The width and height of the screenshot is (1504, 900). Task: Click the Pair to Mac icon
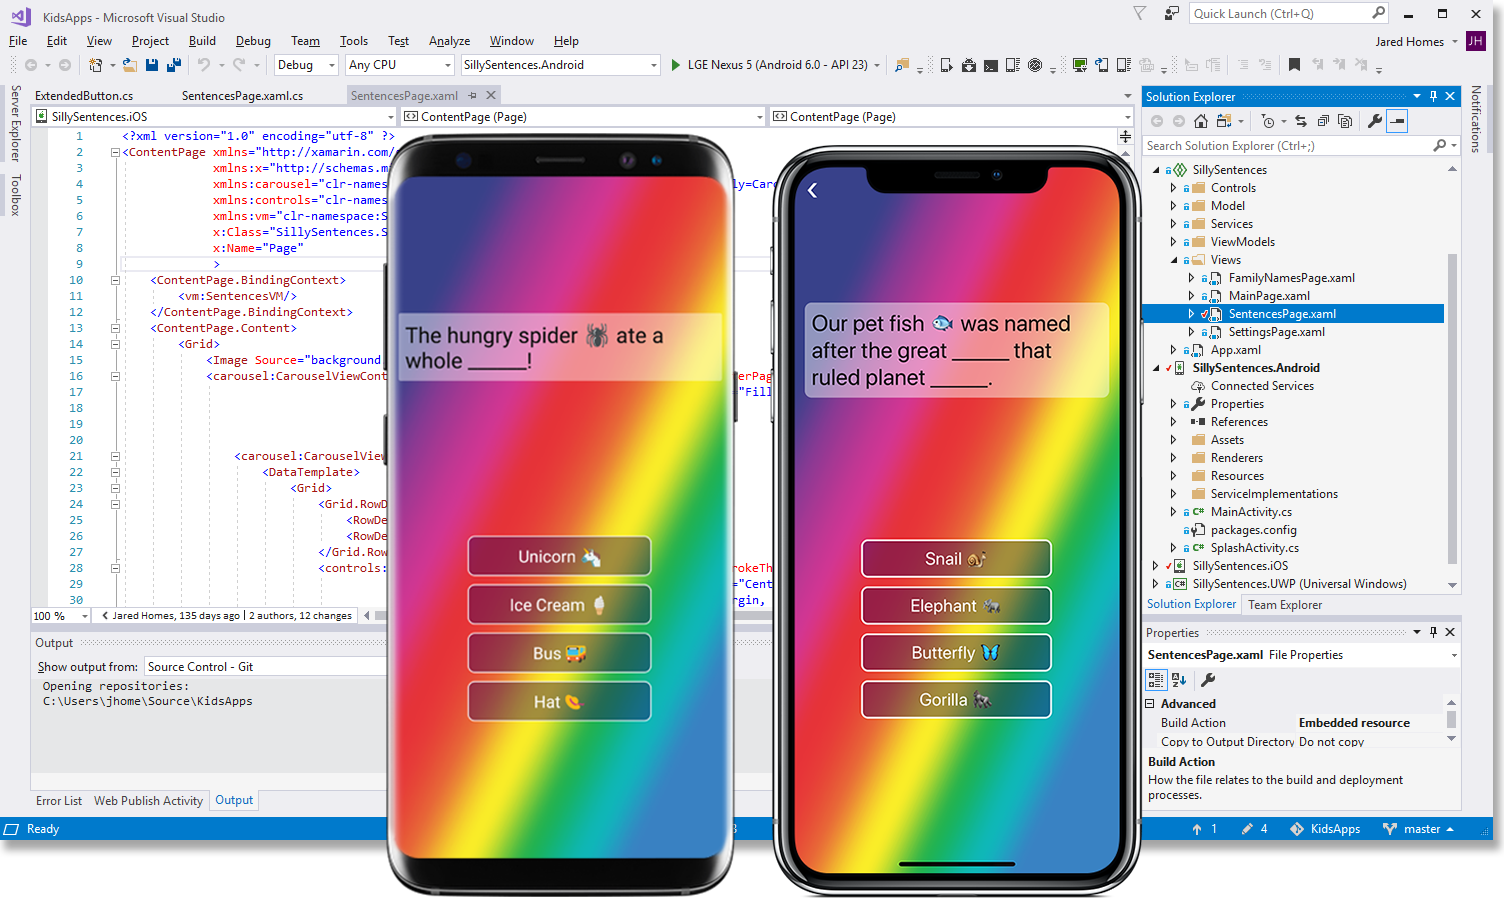(x=1080, y=65)
